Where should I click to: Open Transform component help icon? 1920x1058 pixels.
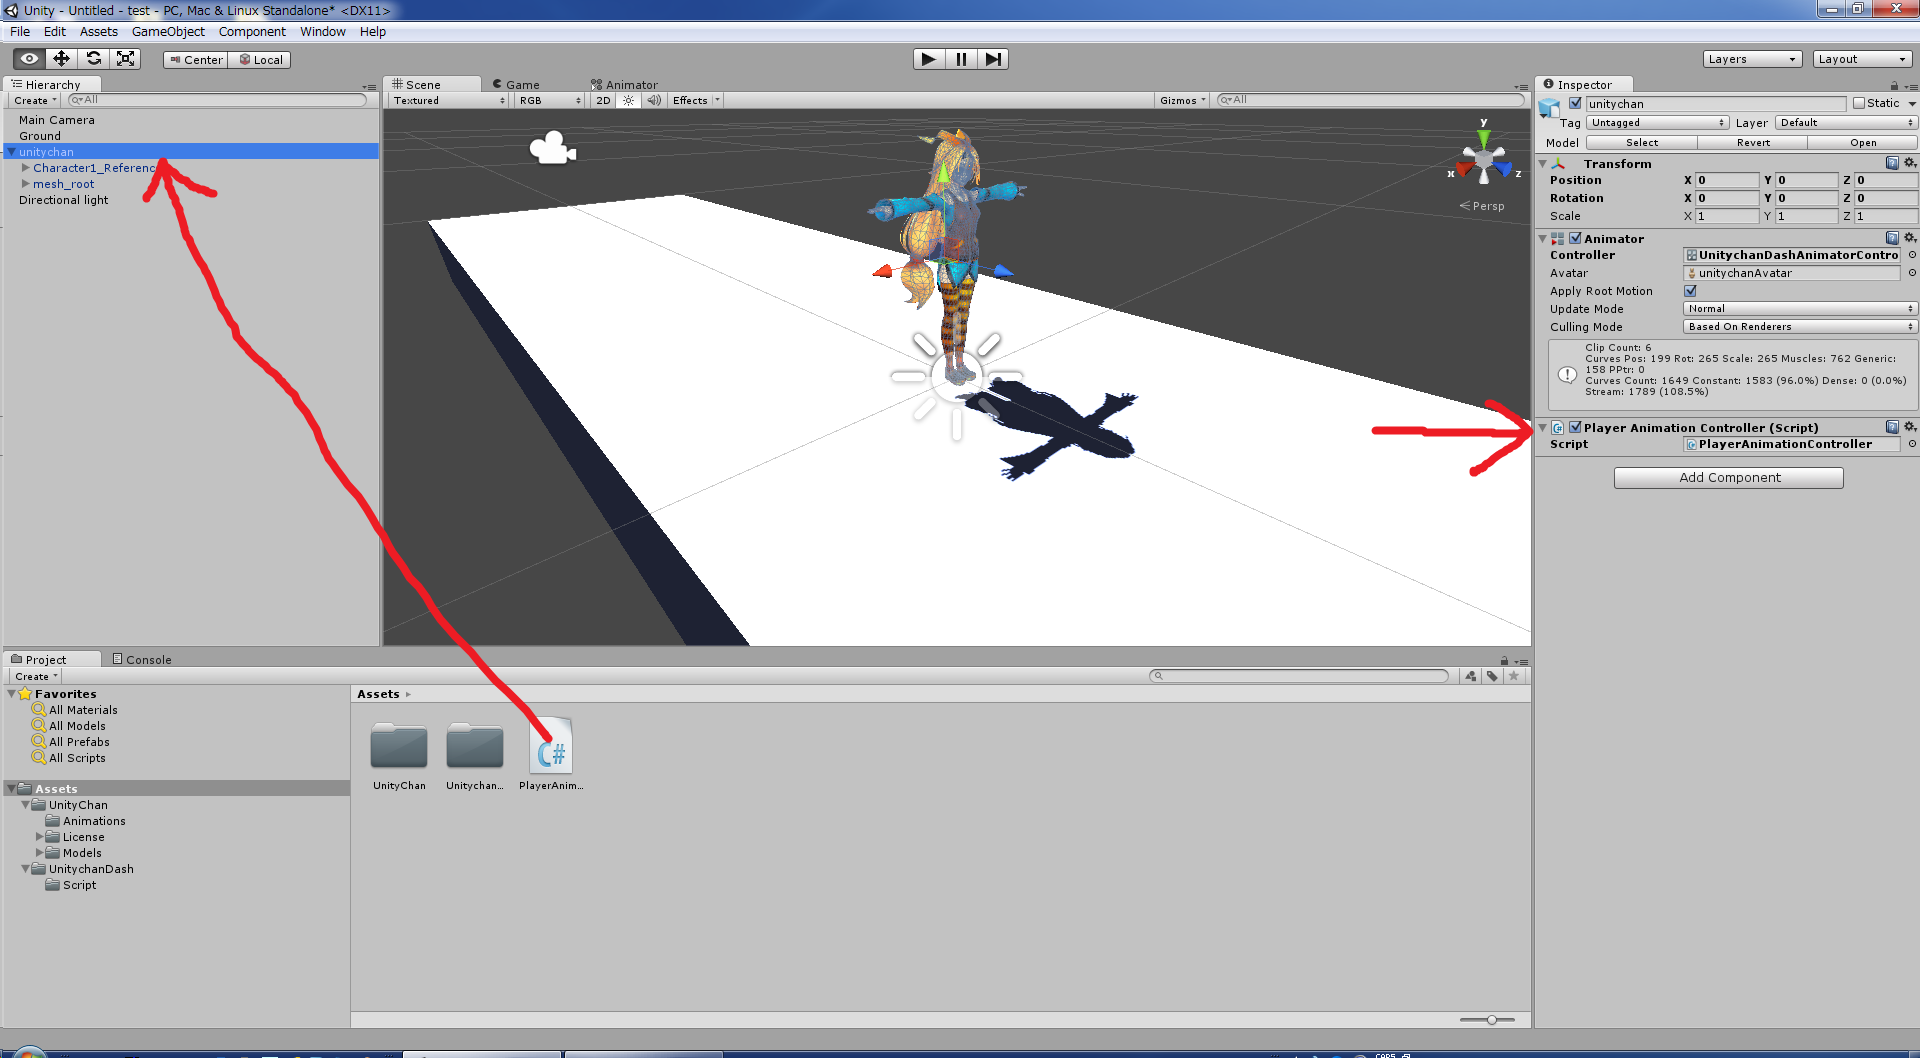(x=1892, y=163)
